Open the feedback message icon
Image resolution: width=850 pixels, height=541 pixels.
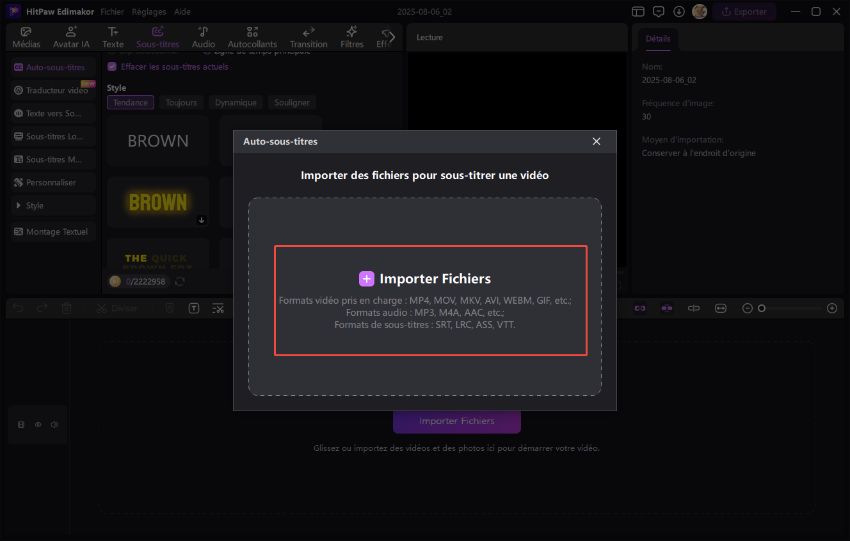tap(658, 11)
